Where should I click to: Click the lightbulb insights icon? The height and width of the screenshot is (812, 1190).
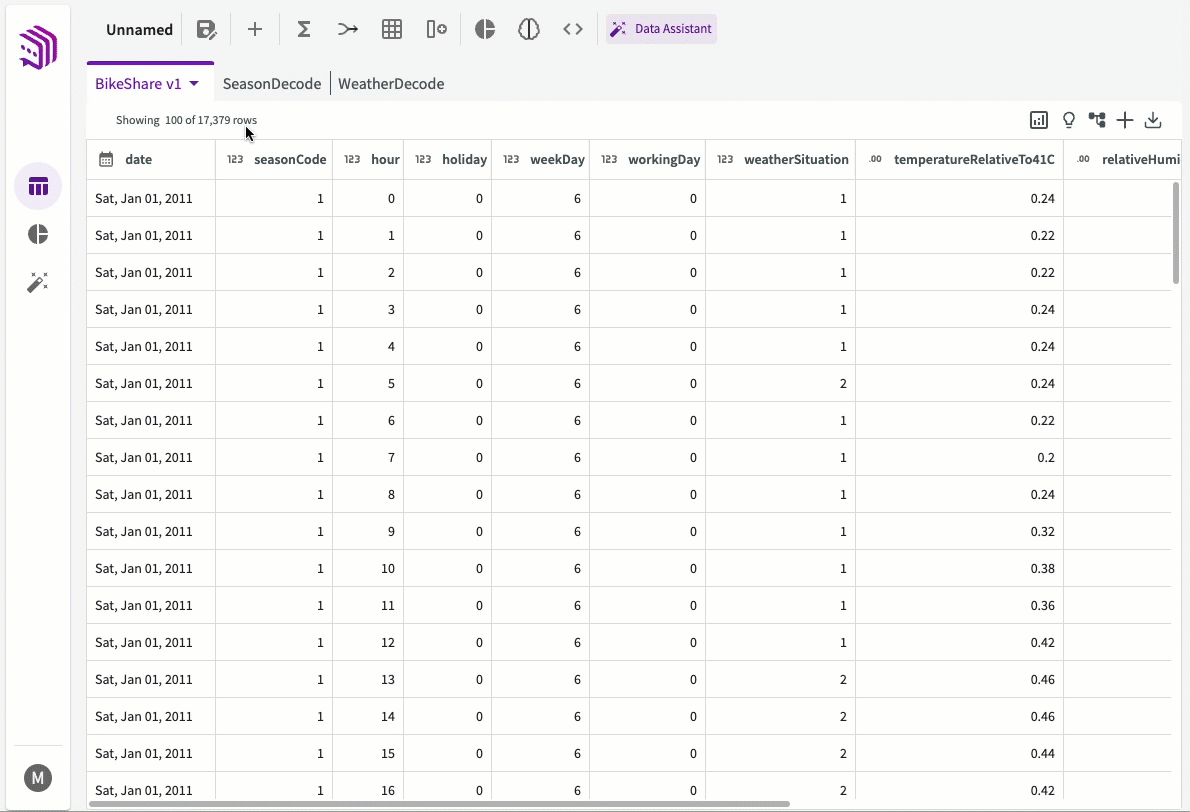point(1069,120)
